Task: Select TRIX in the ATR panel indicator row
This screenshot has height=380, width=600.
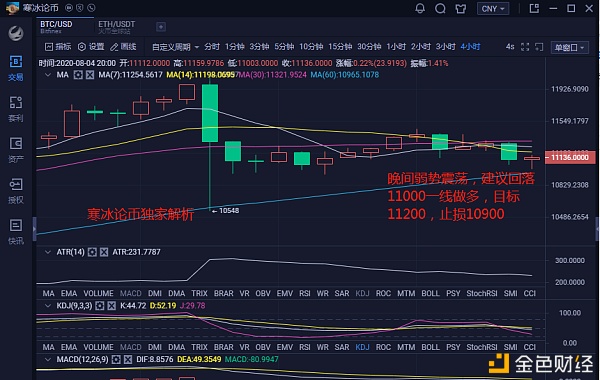Action: coord(199,294)
